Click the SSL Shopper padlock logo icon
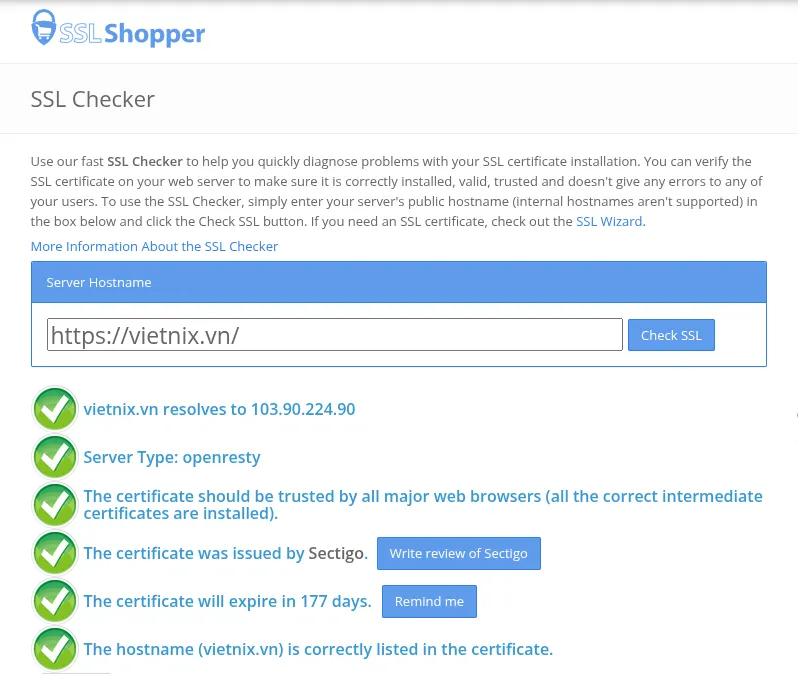Viewport: 798px width, 674px height. 43,27
